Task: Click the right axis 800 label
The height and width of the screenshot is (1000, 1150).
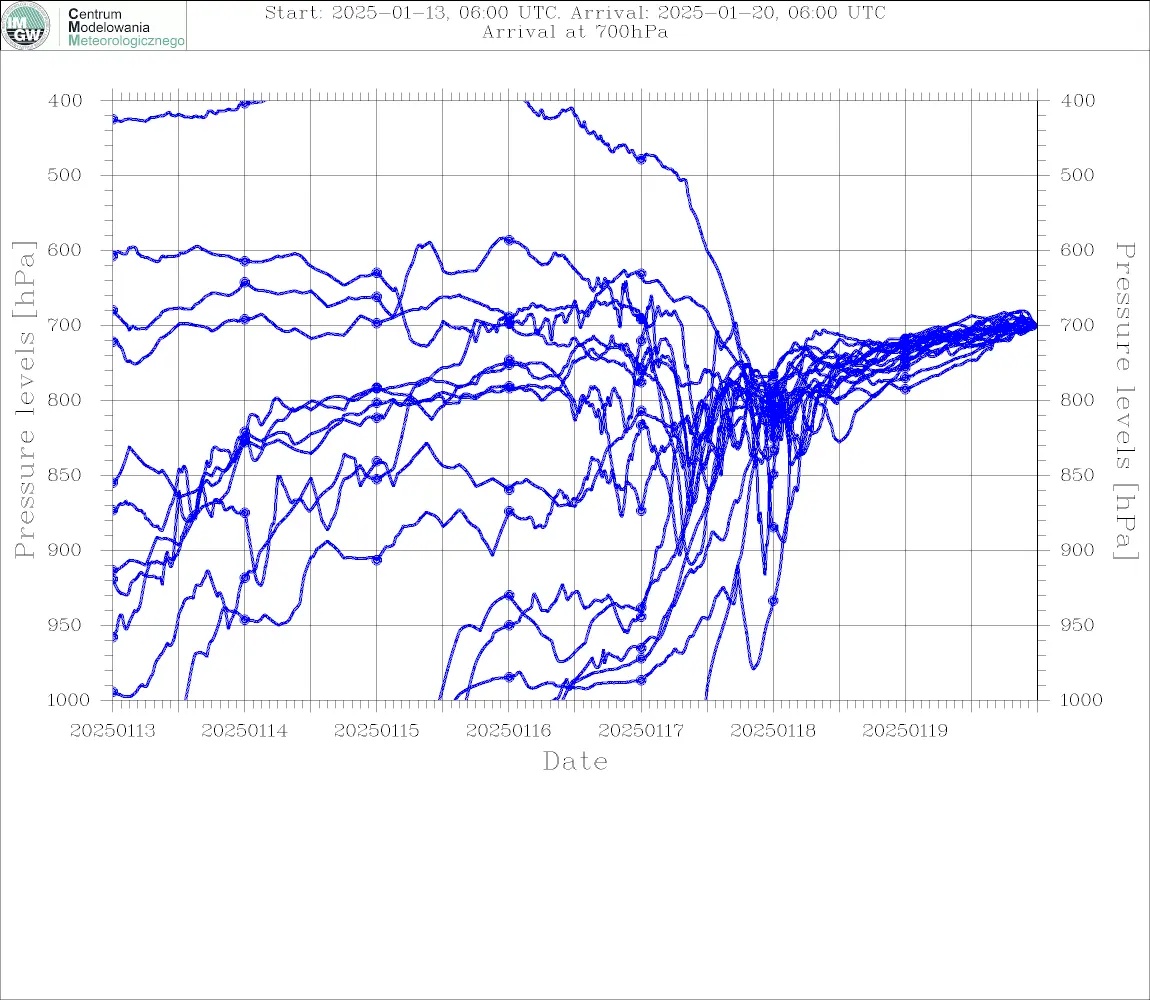Action: tap(1077, 401)
